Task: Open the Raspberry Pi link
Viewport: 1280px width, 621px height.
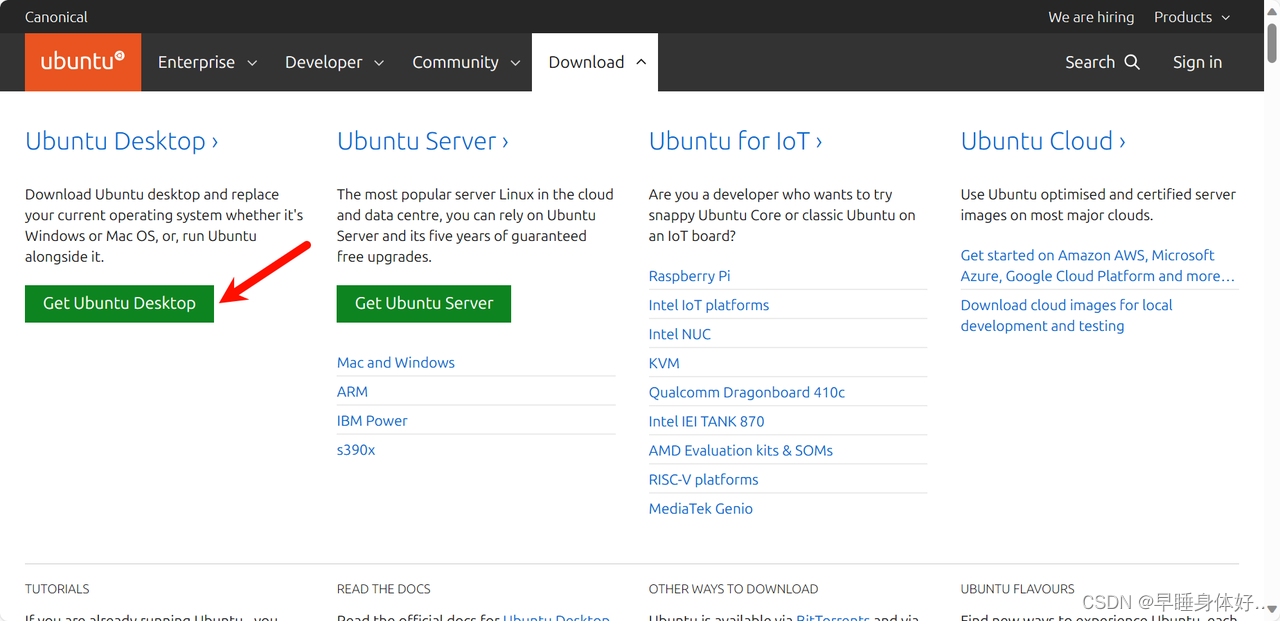Action: [690, 275]
